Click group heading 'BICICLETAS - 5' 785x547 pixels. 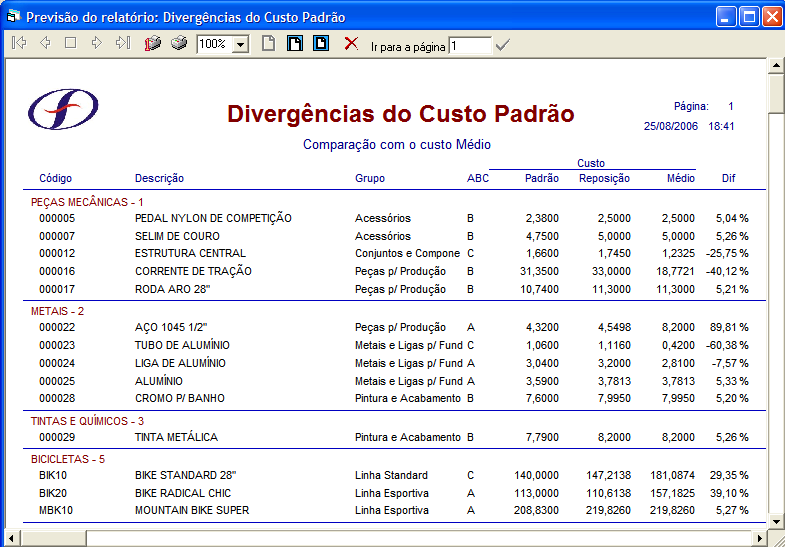(68, 459)
